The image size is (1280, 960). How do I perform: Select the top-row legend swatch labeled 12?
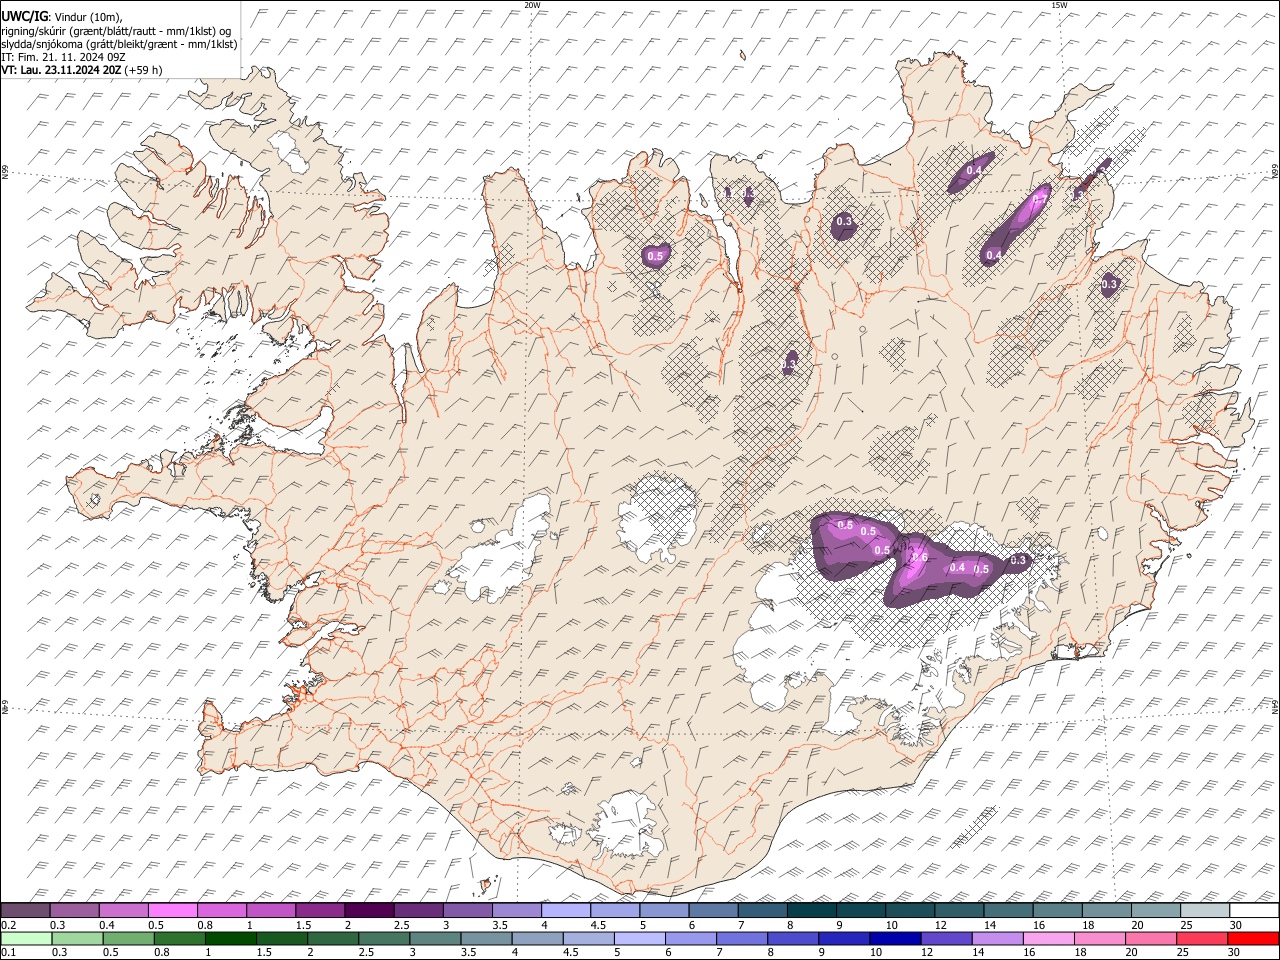(959, 910)
